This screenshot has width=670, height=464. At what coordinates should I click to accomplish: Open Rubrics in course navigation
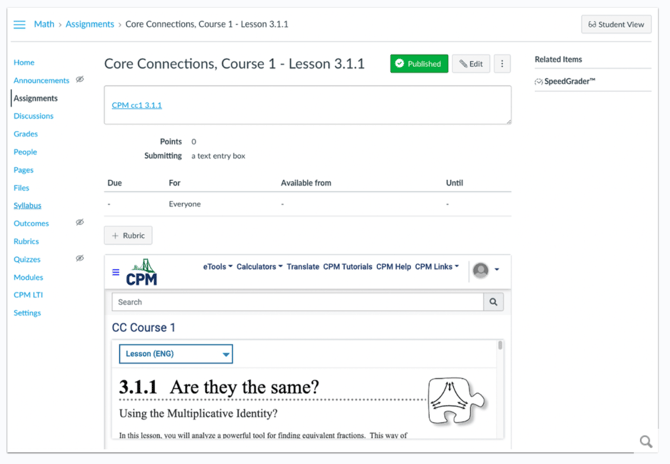(26, 241)
